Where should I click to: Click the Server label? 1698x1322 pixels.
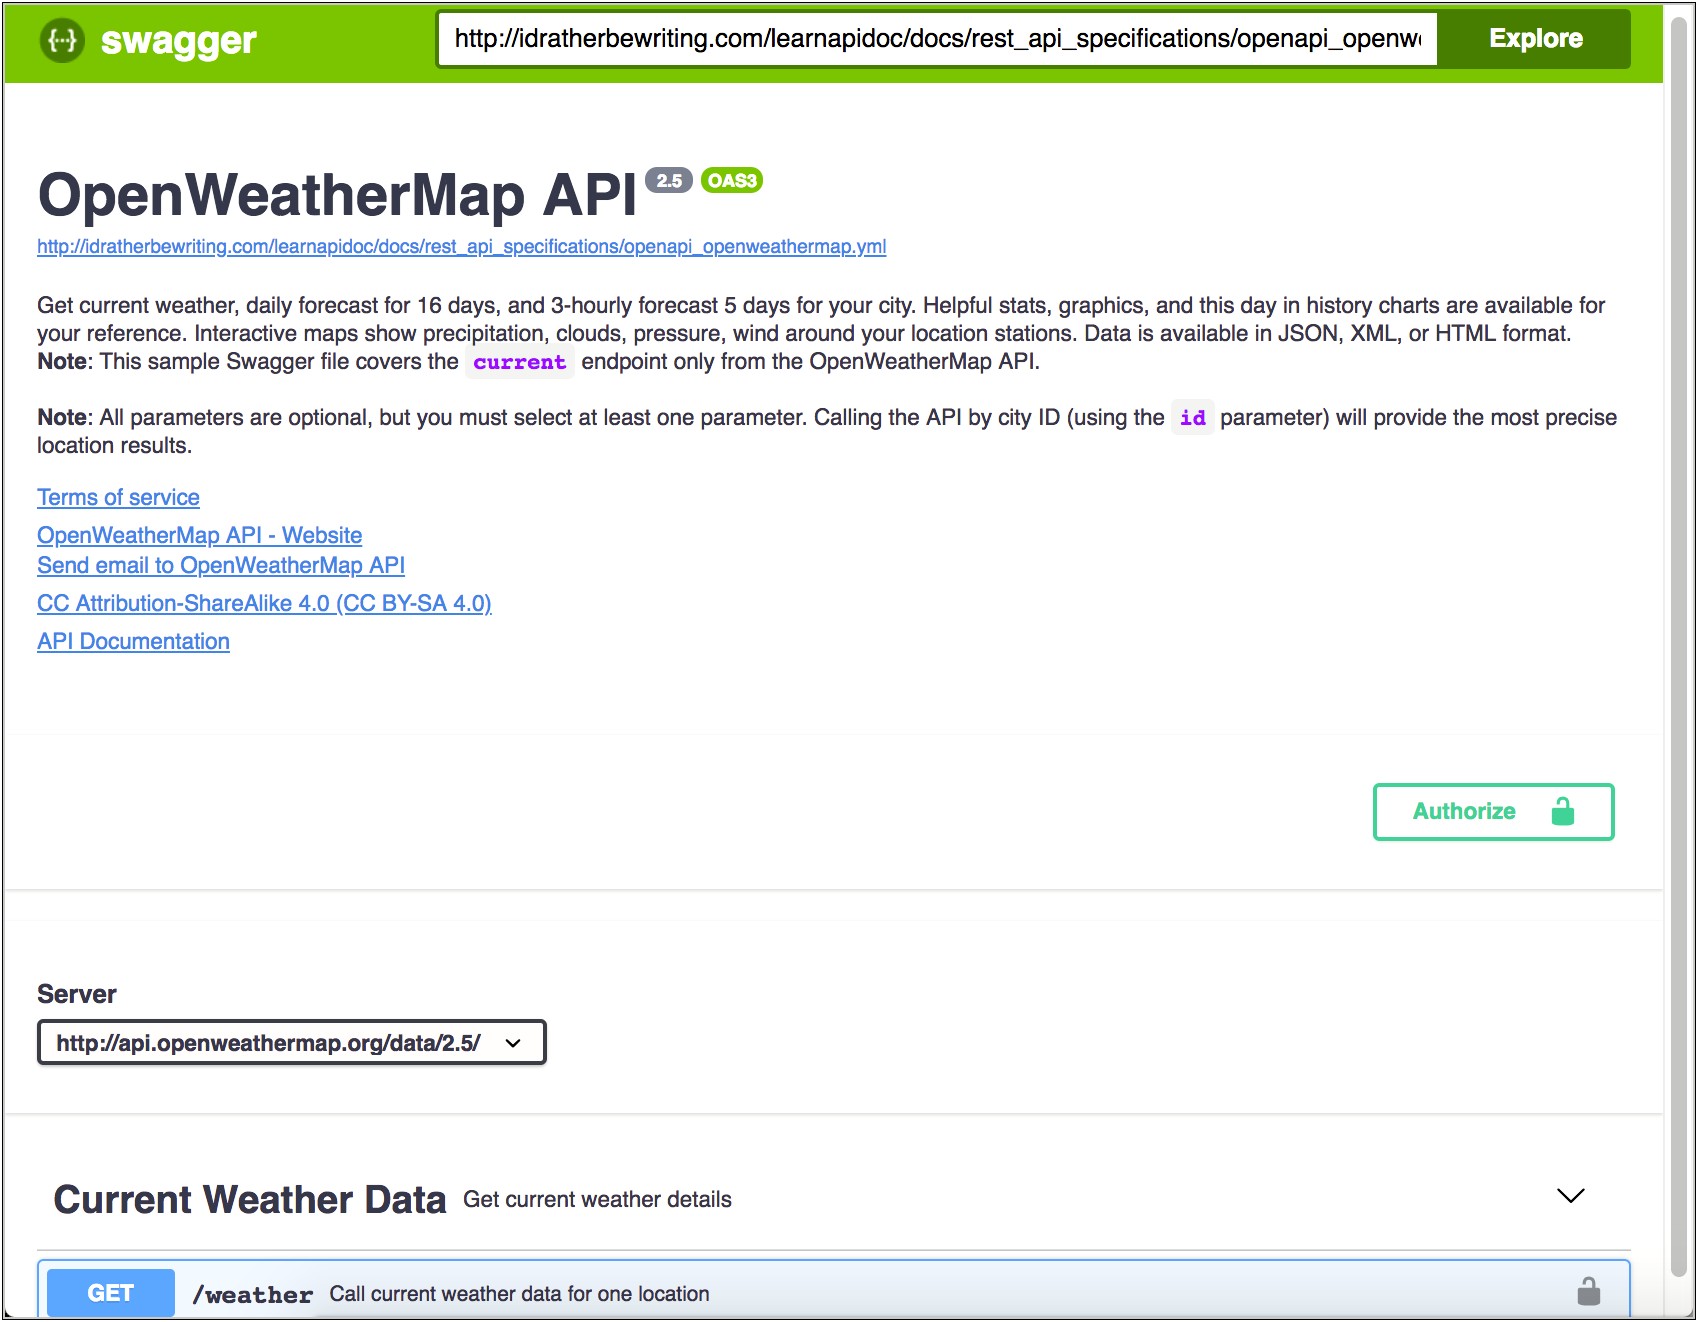tap(77, 994)
